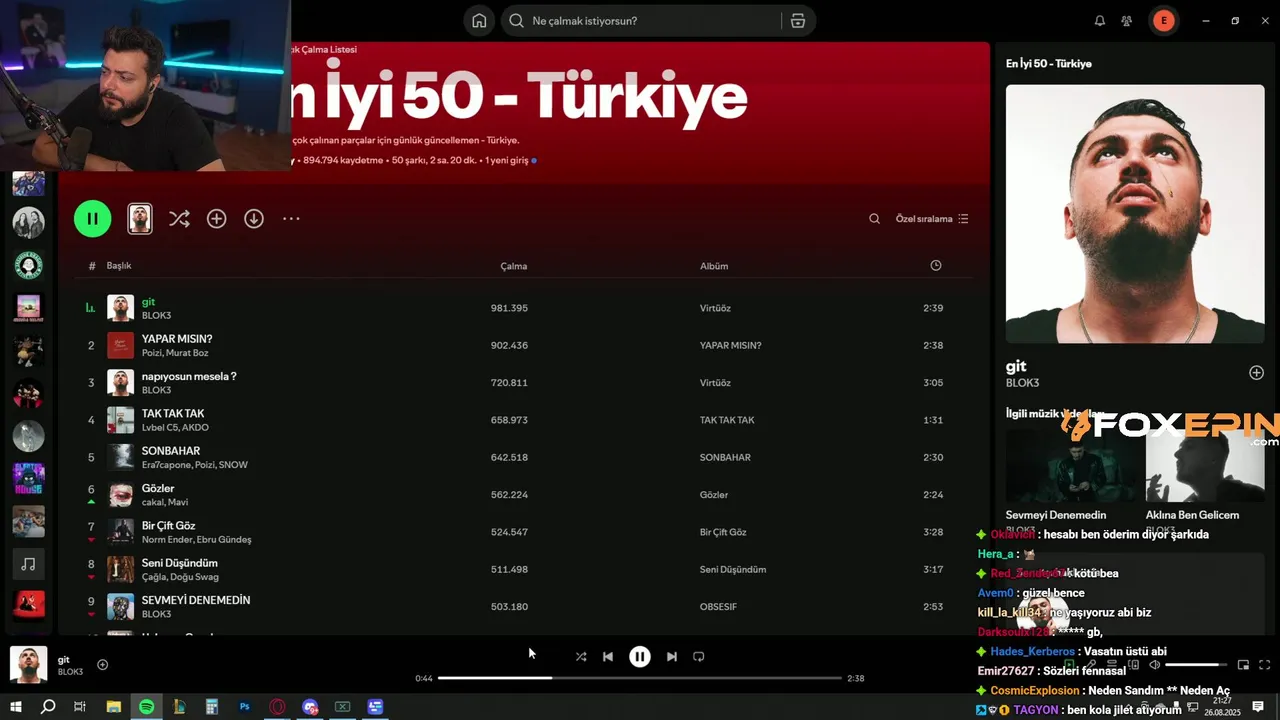Toggle playlist shuffle in the action bar
Viewport: 1280px width, 720px height.
pyautogui.click(x=179, y=218)
